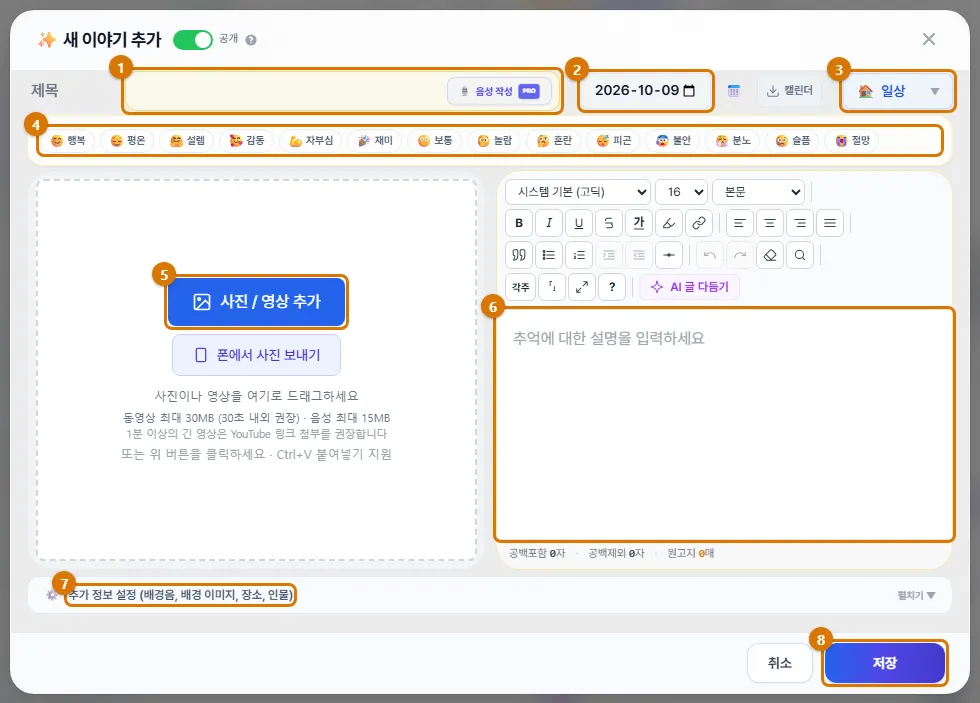Click the AI 글 다듬기 button
Viewport: 980px width, 703px height.
[x=689, y=287]
